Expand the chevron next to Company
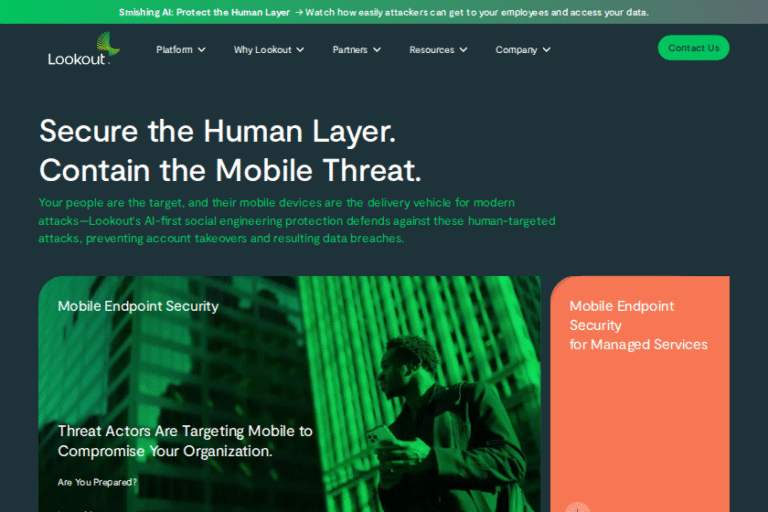Screen dimensions: 768x512 (x=547, y=49)
